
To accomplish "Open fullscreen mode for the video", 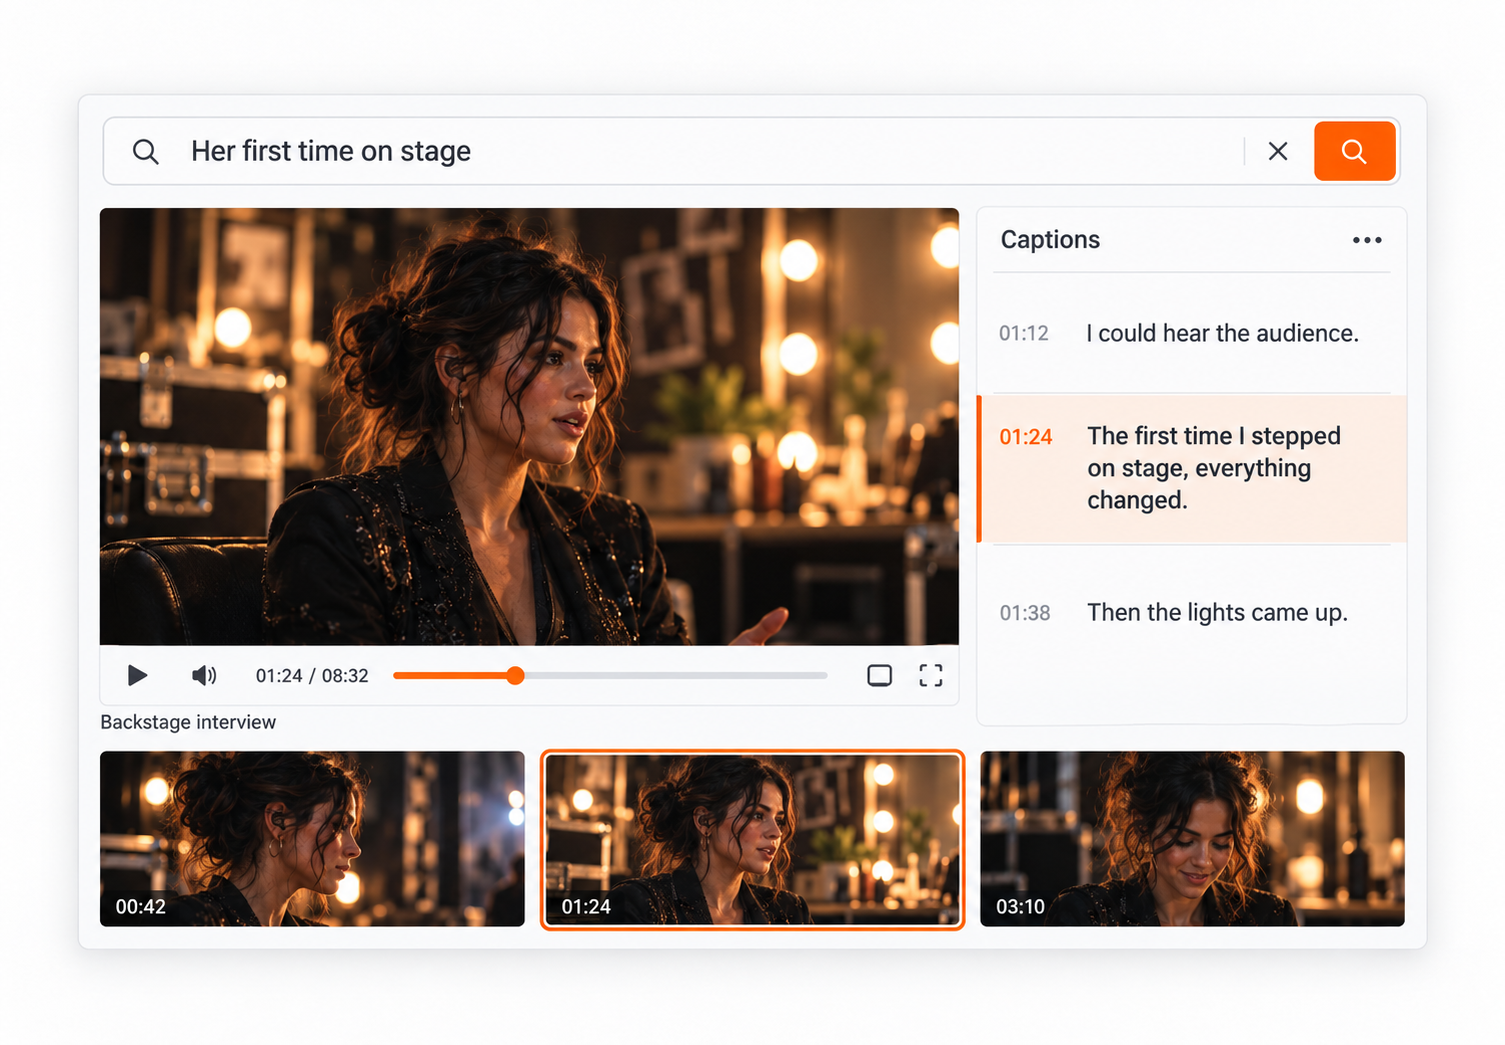I will tap(931, 676).
